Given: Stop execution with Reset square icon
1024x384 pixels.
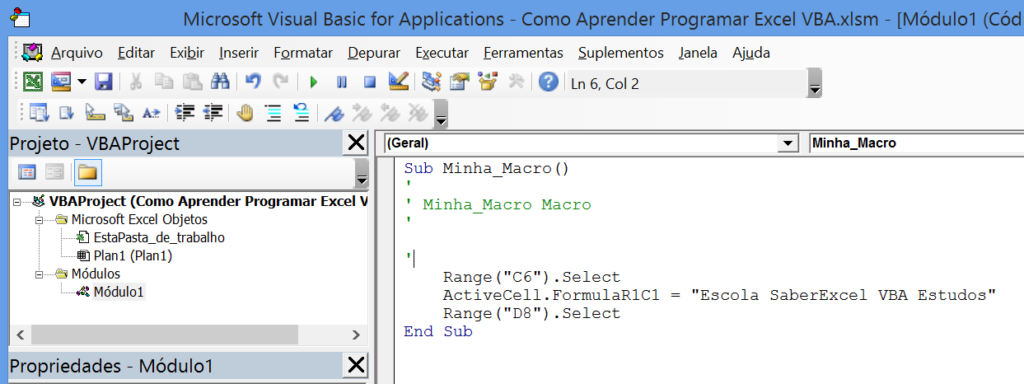Looking at the screenshot, I should coord(370,82).
